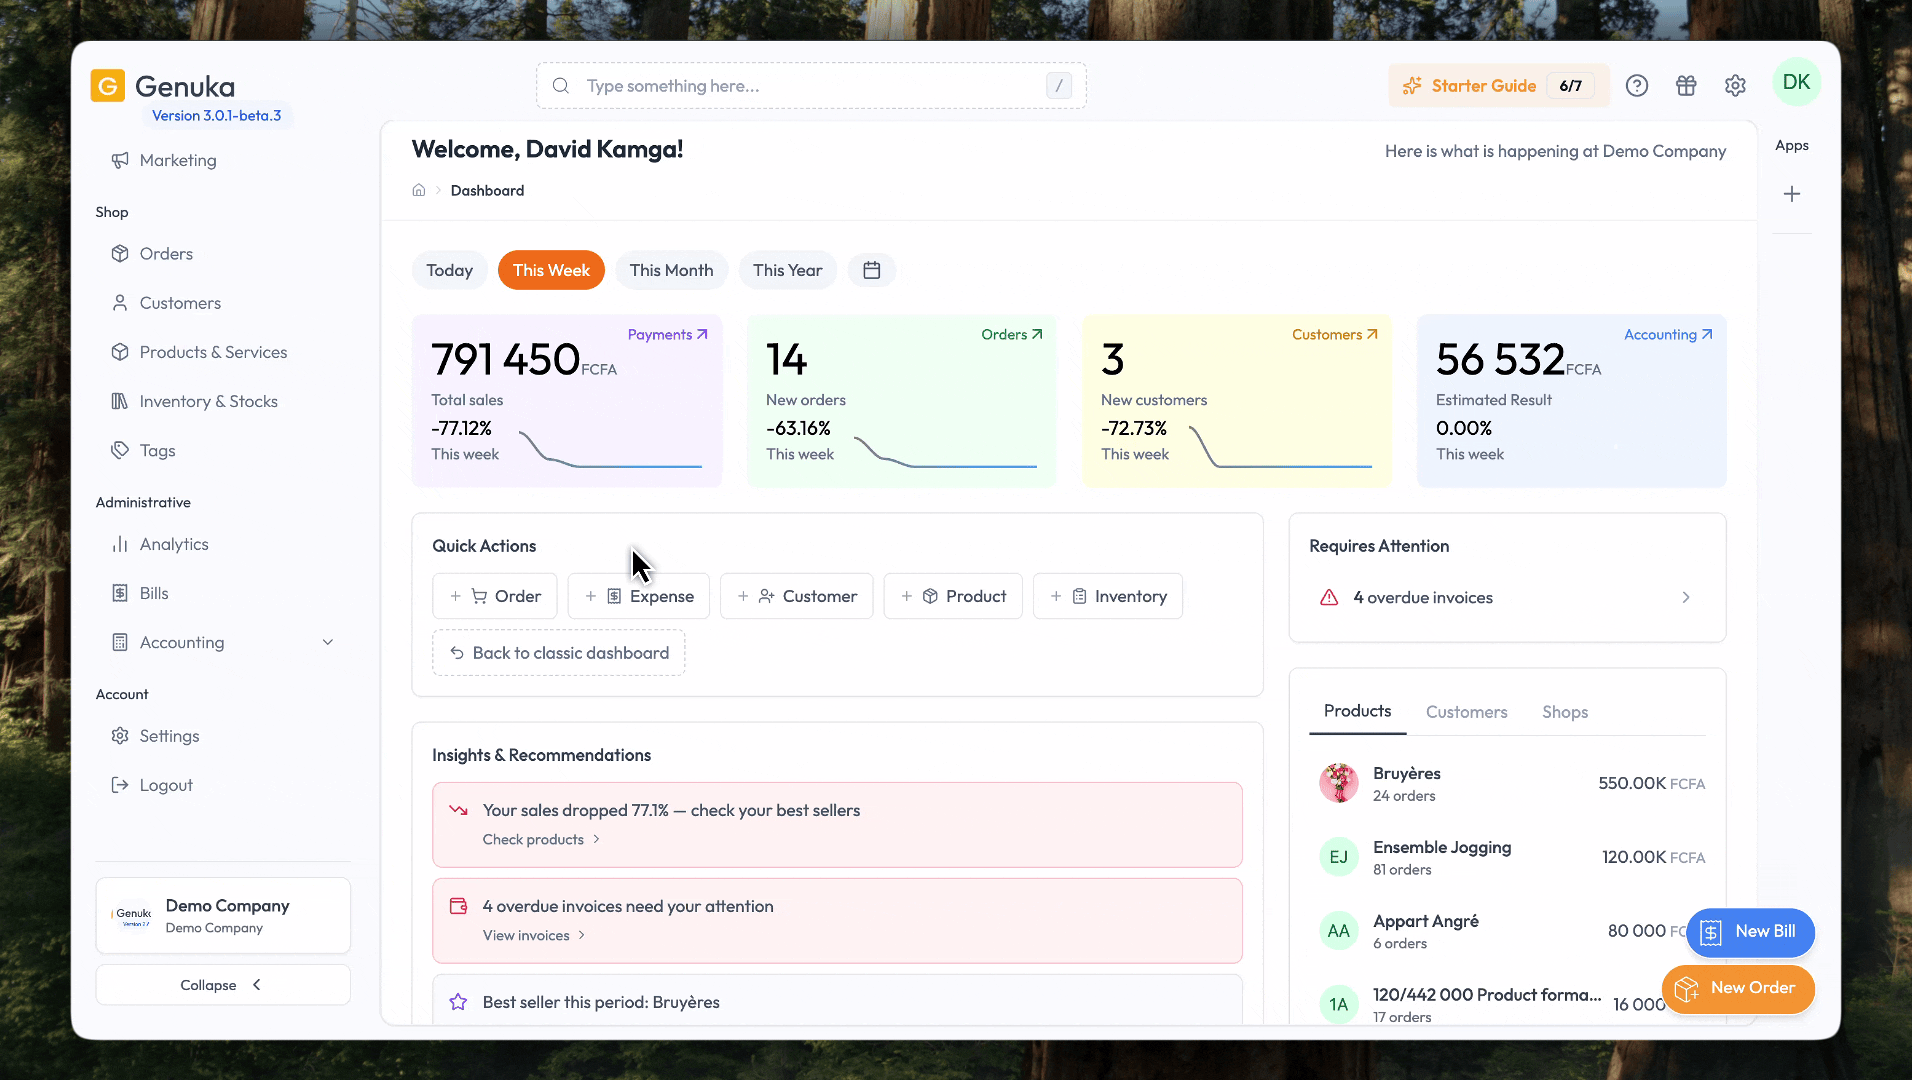Open the custom date calendar icon
This screenshot has width=1912, height=1080.
pyautogui.click(x=872, y=270)
